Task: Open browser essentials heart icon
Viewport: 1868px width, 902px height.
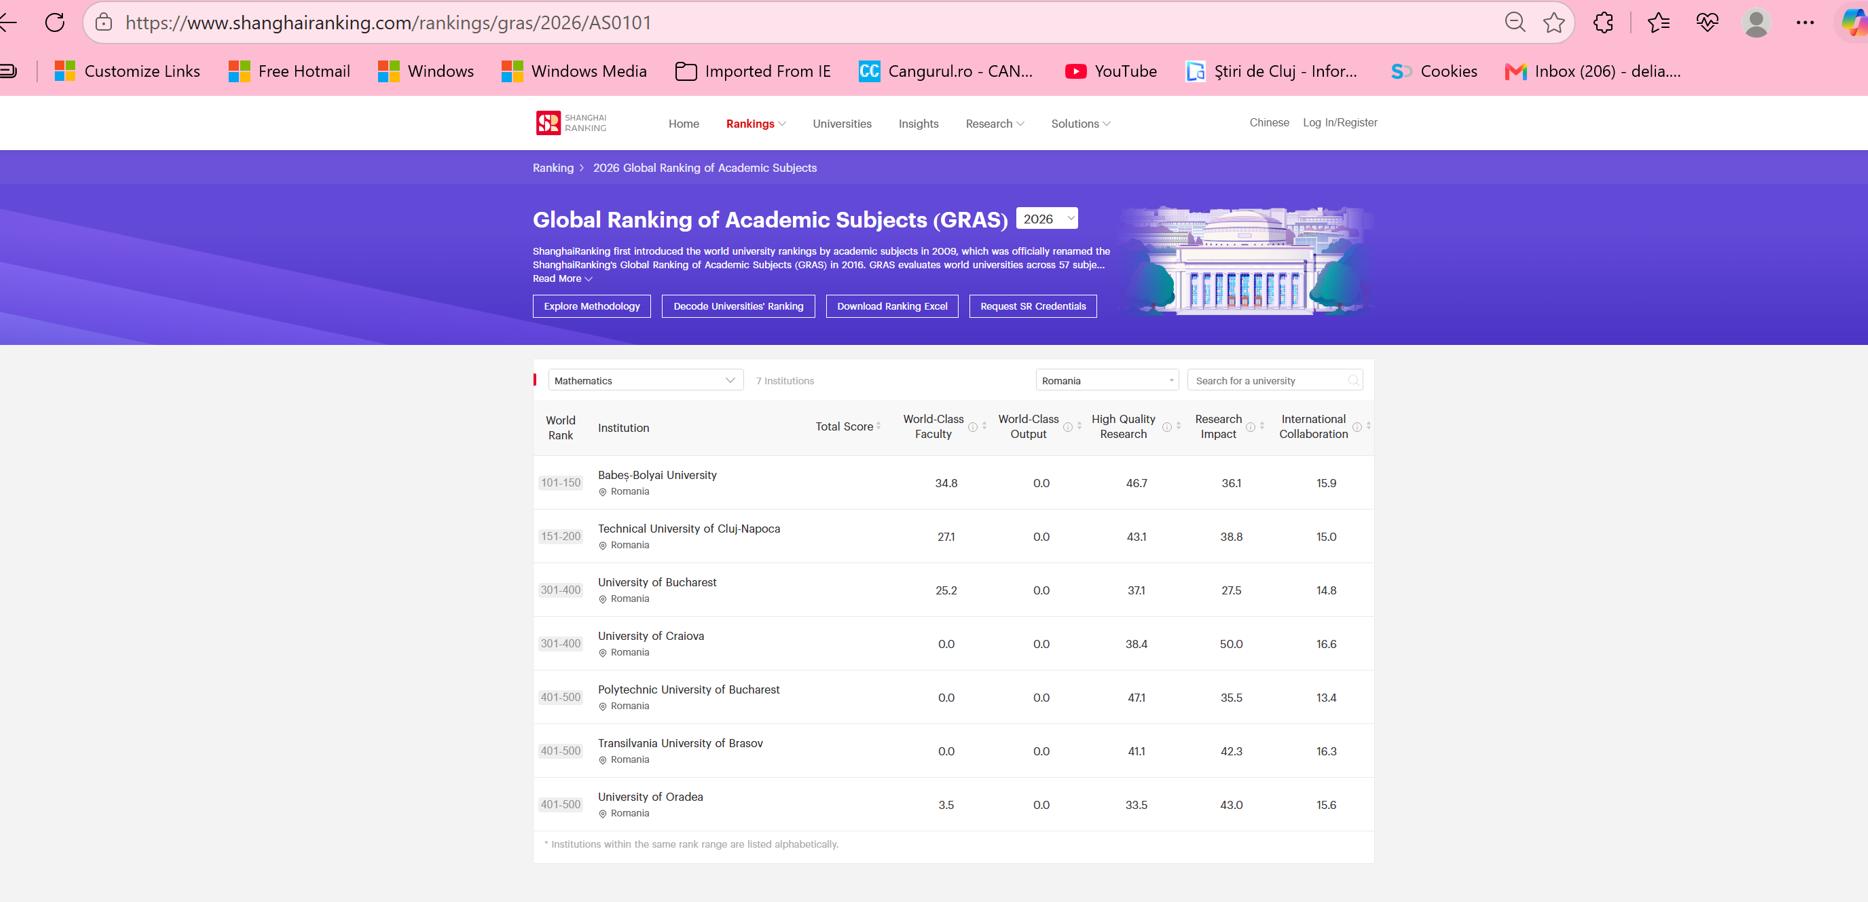Action: coord(1707,22)
